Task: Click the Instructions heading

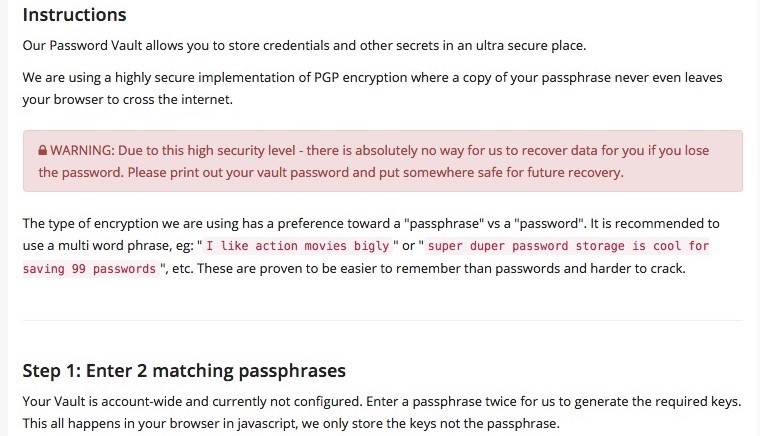Action: click(x=74, y=15)
